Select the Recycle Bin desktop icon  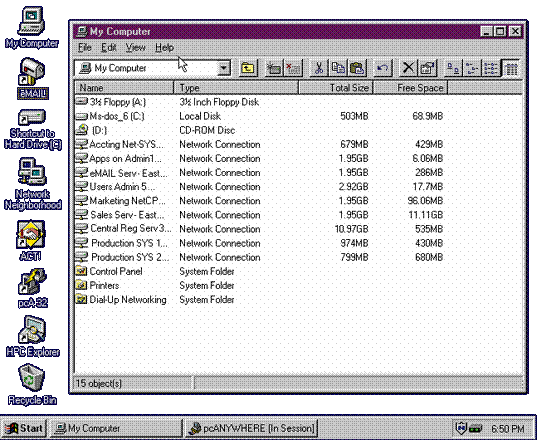[x=32, y=379]
